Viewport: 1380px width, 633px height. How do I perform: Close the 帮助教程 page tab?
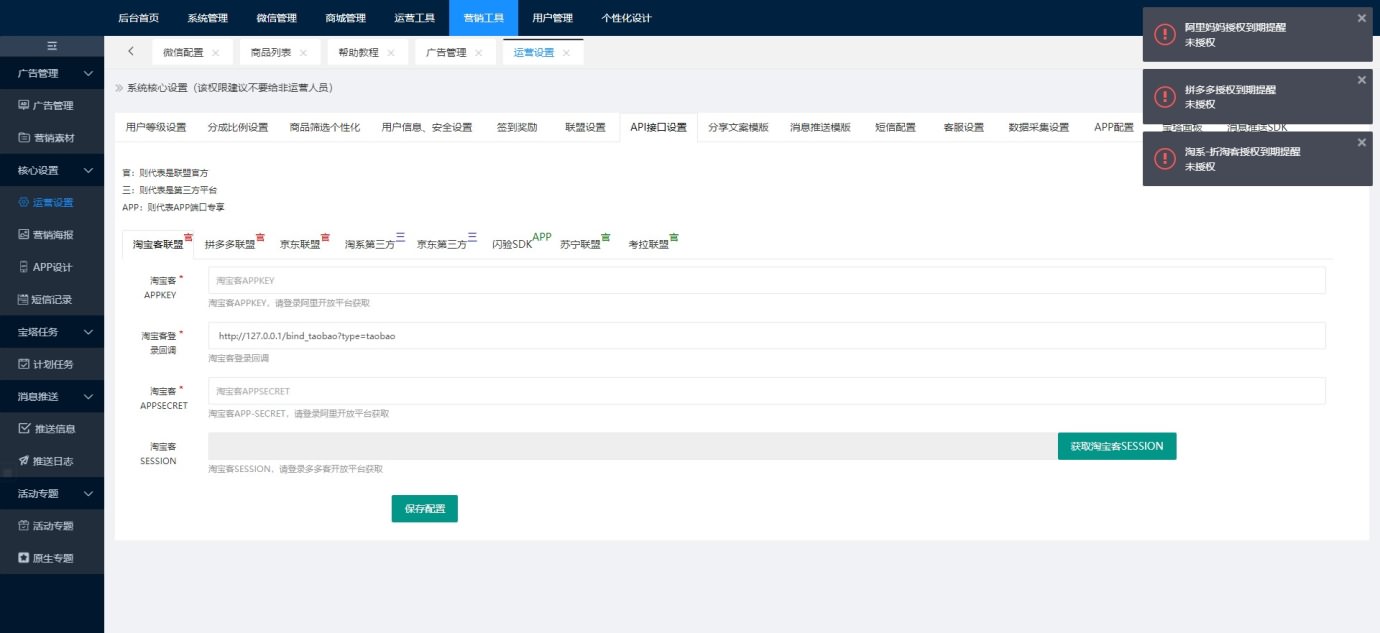390,53
